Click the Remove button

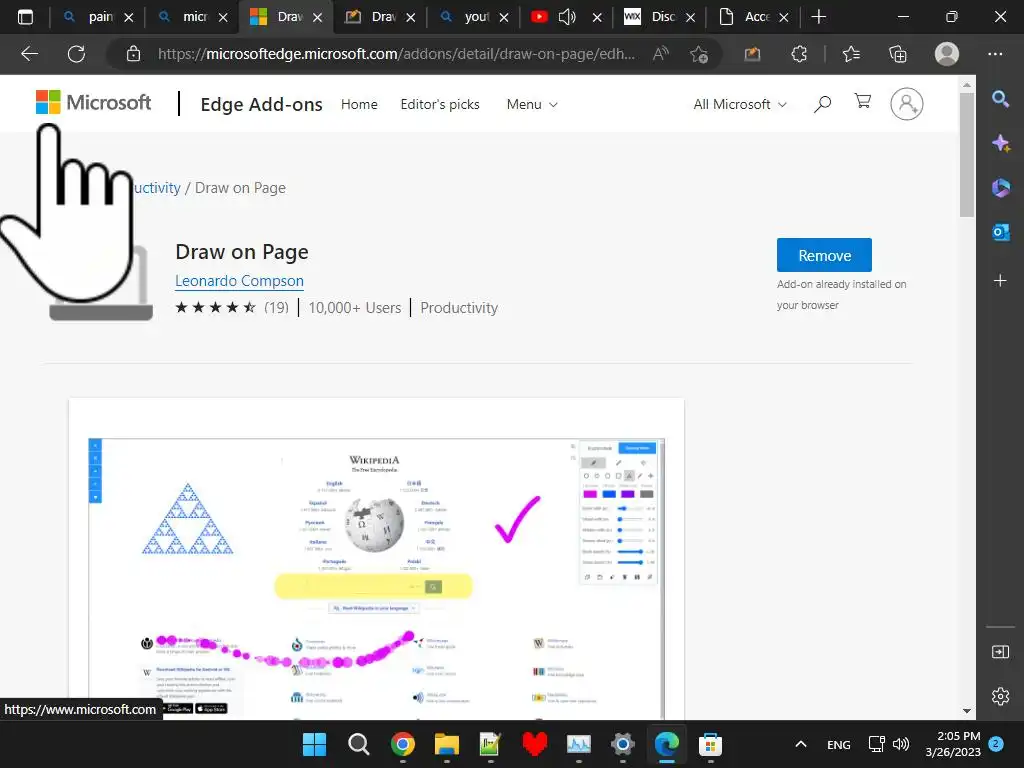click(x=824, y=255)
